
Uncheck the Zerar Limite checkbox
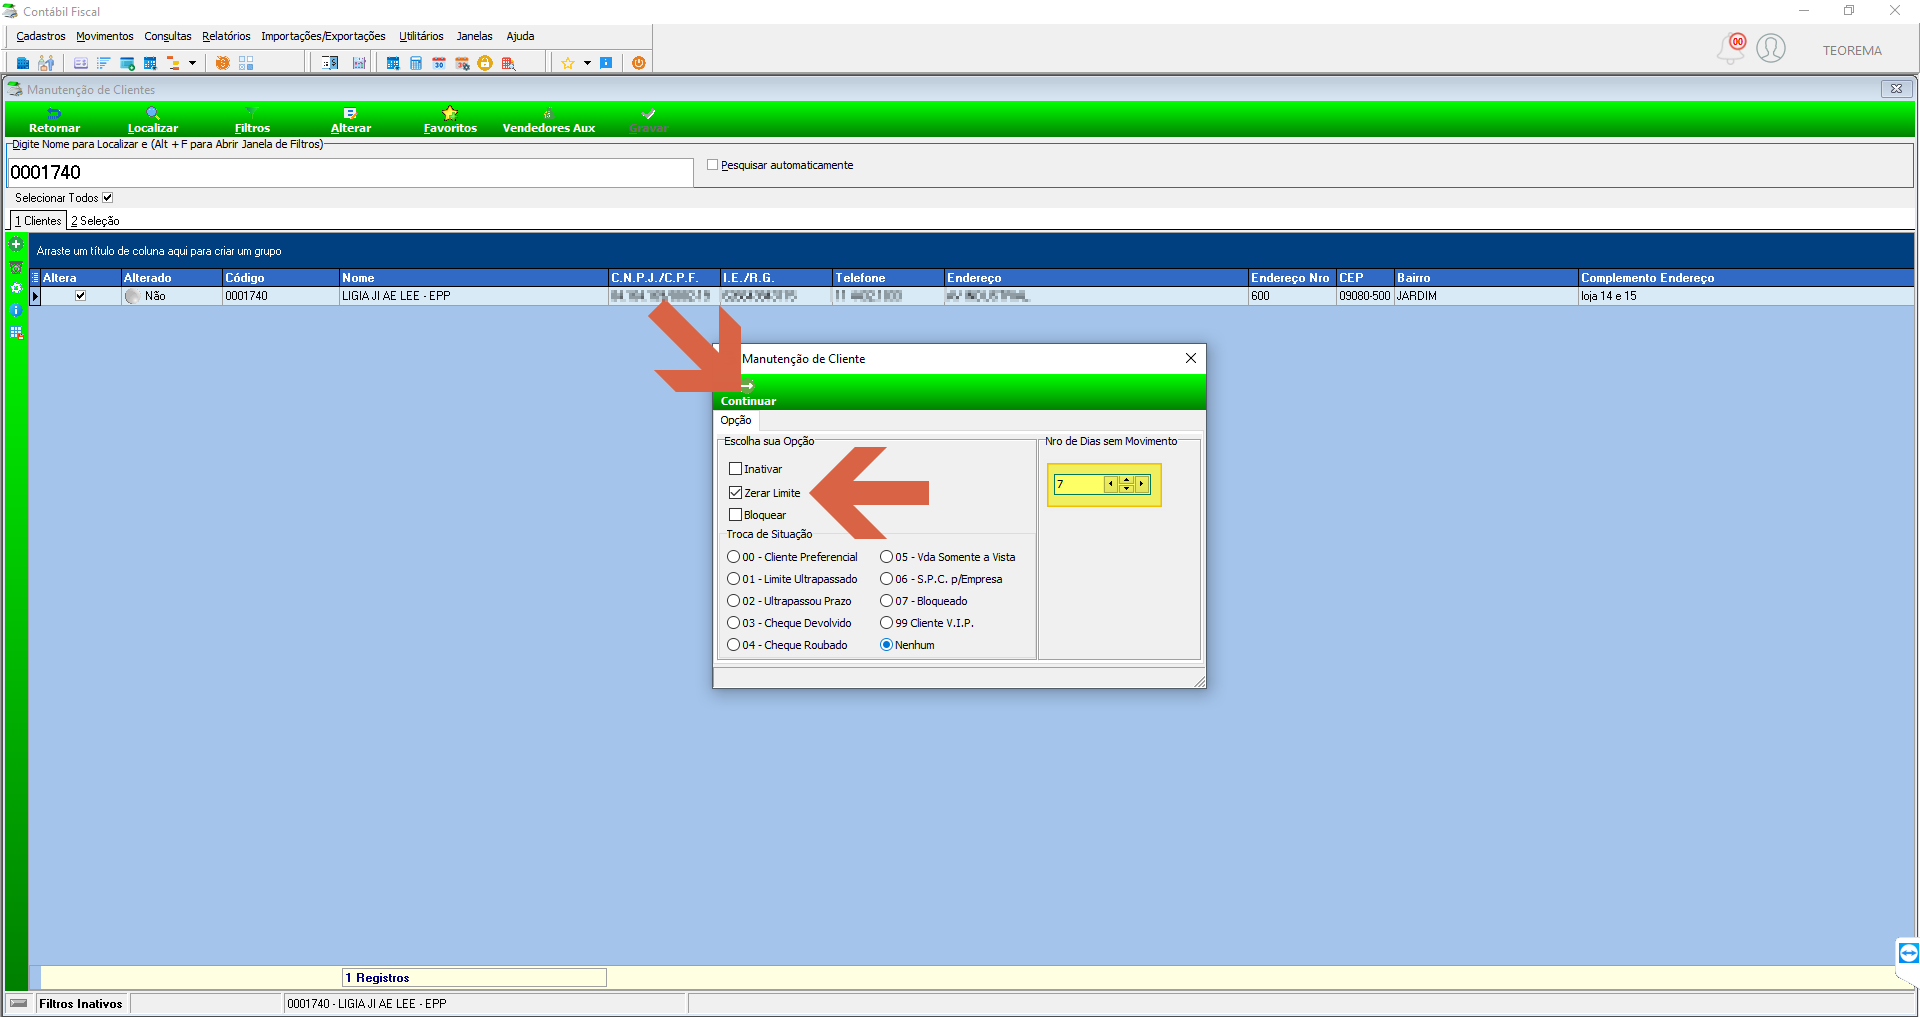[736, 493]
